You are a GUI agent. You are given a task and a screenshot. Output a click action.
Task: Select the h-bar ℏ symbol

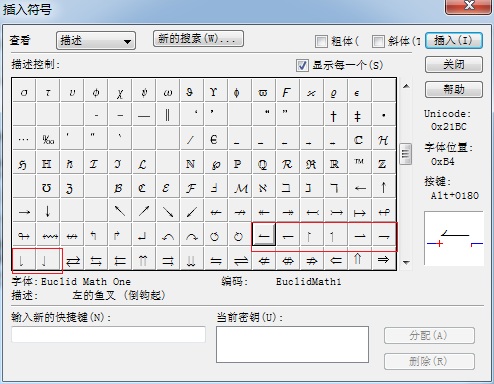(72, 163)
